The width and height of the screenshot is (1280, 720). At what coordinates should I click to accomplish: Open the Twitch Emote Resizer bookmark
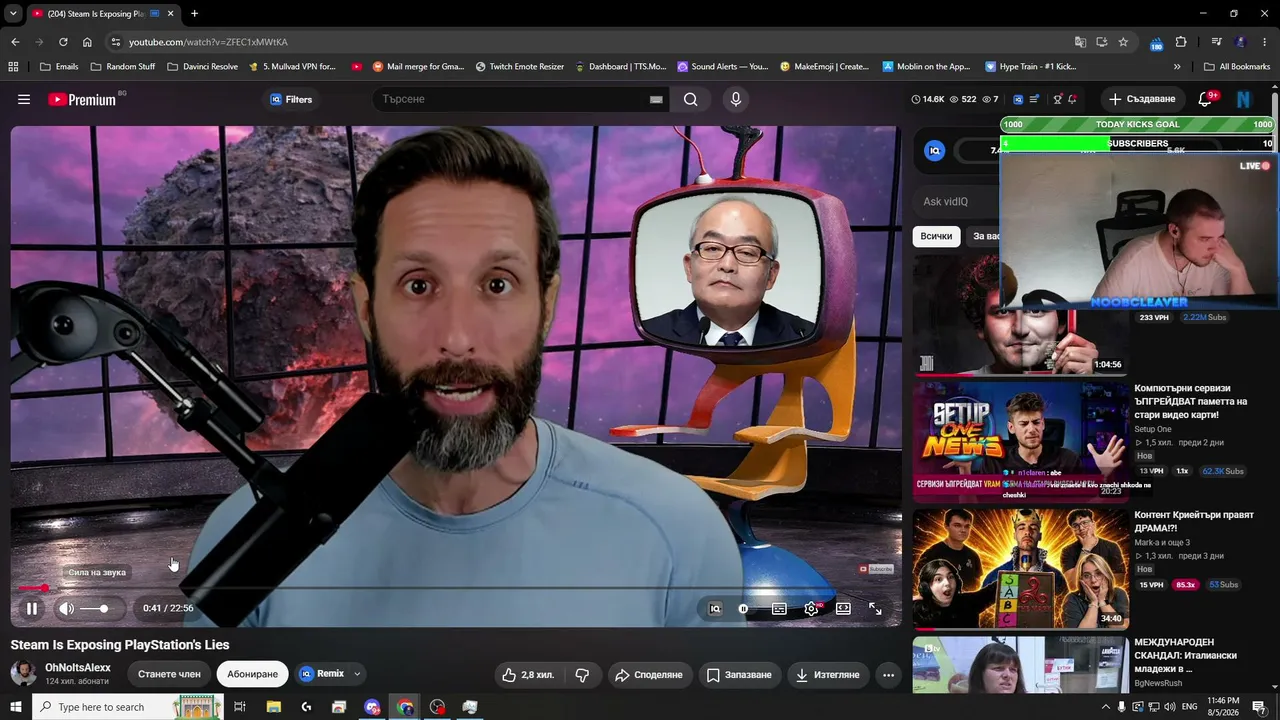click(519, 67)
